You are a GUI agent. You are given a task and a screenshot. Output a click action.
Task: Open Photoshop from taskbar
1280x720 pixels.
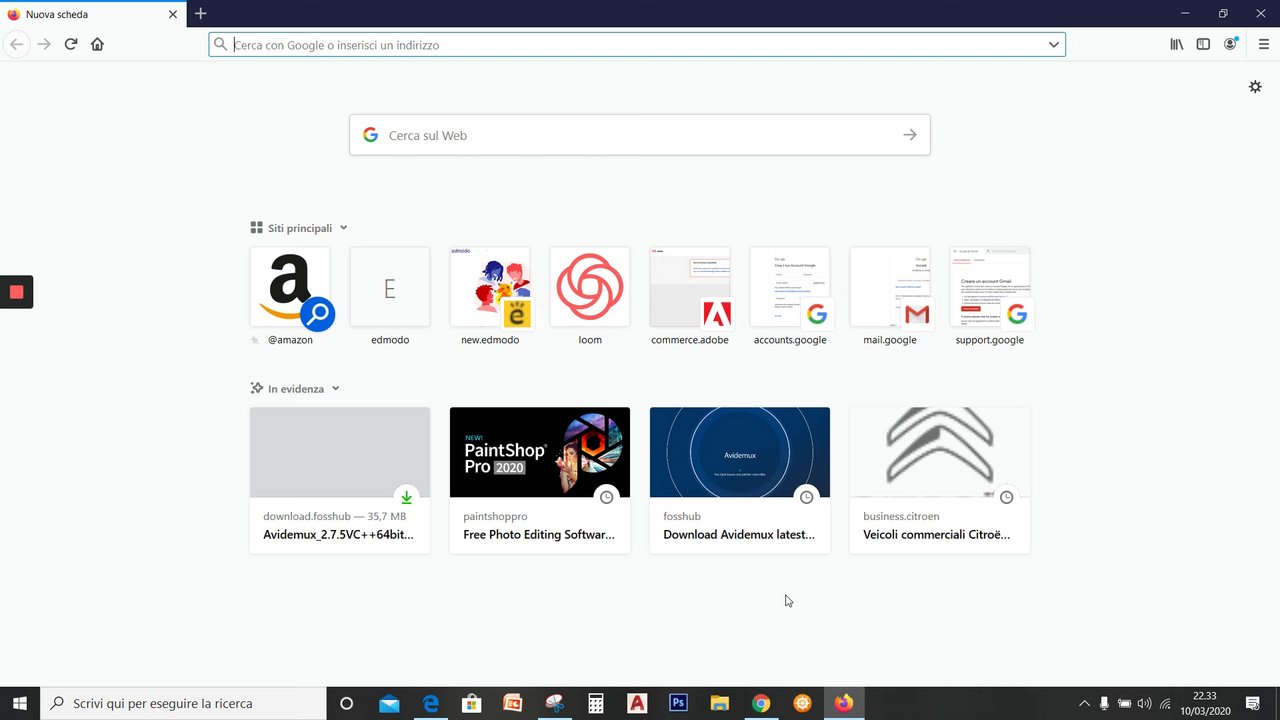pyautogui.click(x=678, y=703)
